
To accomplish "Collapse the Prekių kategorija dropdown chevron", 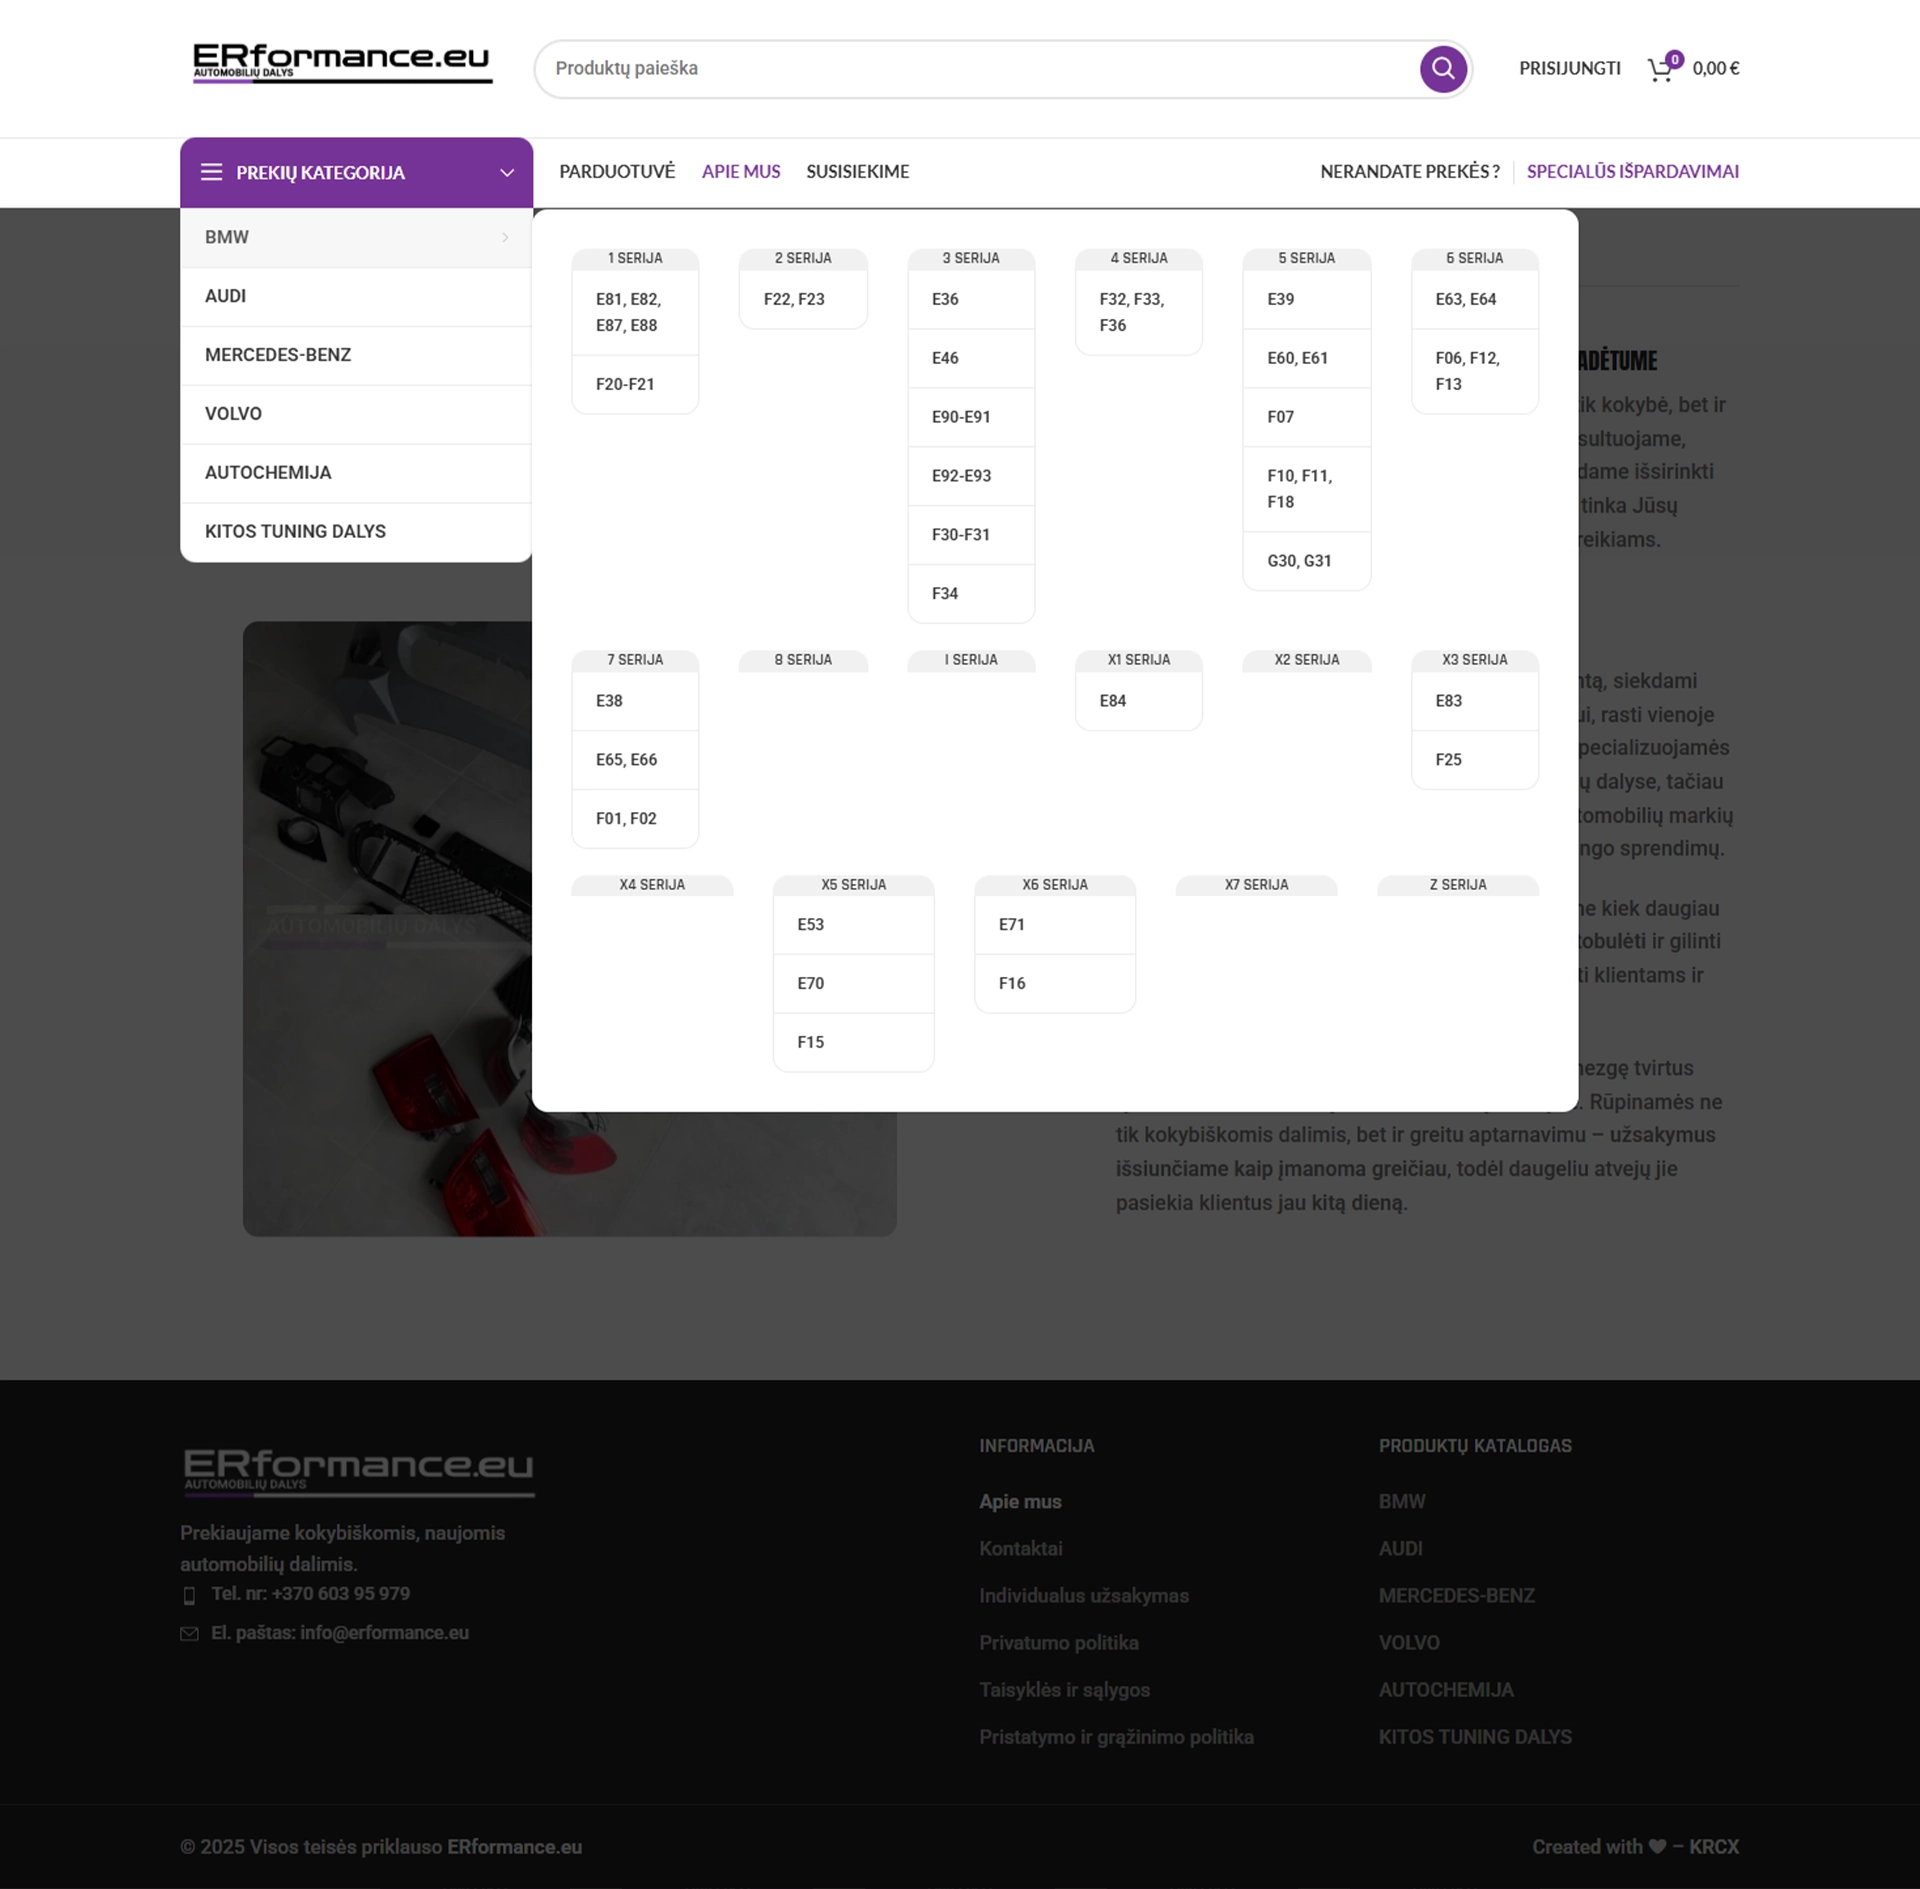I will [x=507, y=172].
